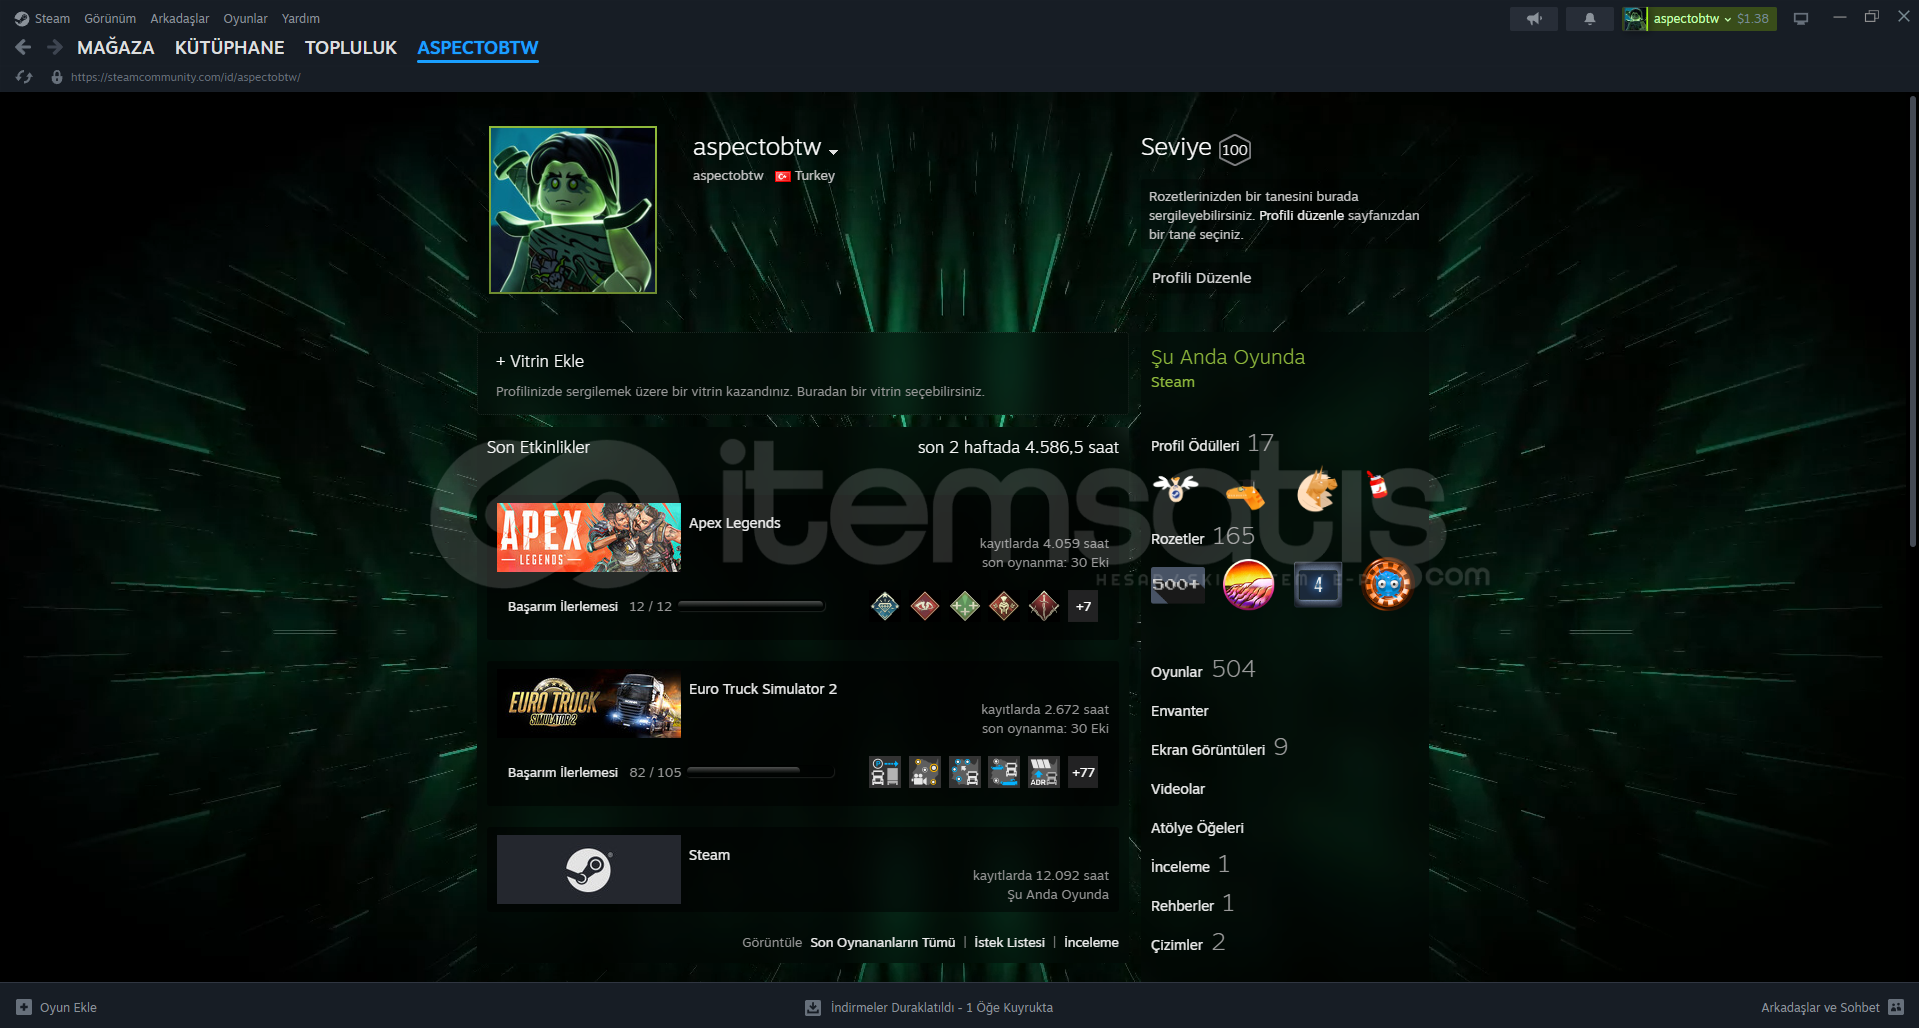Image resolution: width=1919 pixels, height=1028 pixels.
Task: Click the Steam logo in the menu bar
Action: pyautogui.click(x=22, y=19)
